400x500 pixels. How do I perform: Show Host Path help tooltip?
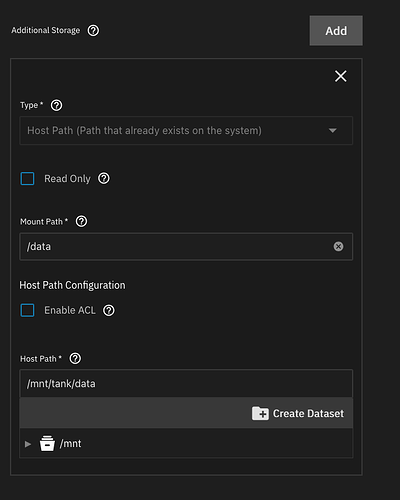pyautogui.click(x=75, y=359)
